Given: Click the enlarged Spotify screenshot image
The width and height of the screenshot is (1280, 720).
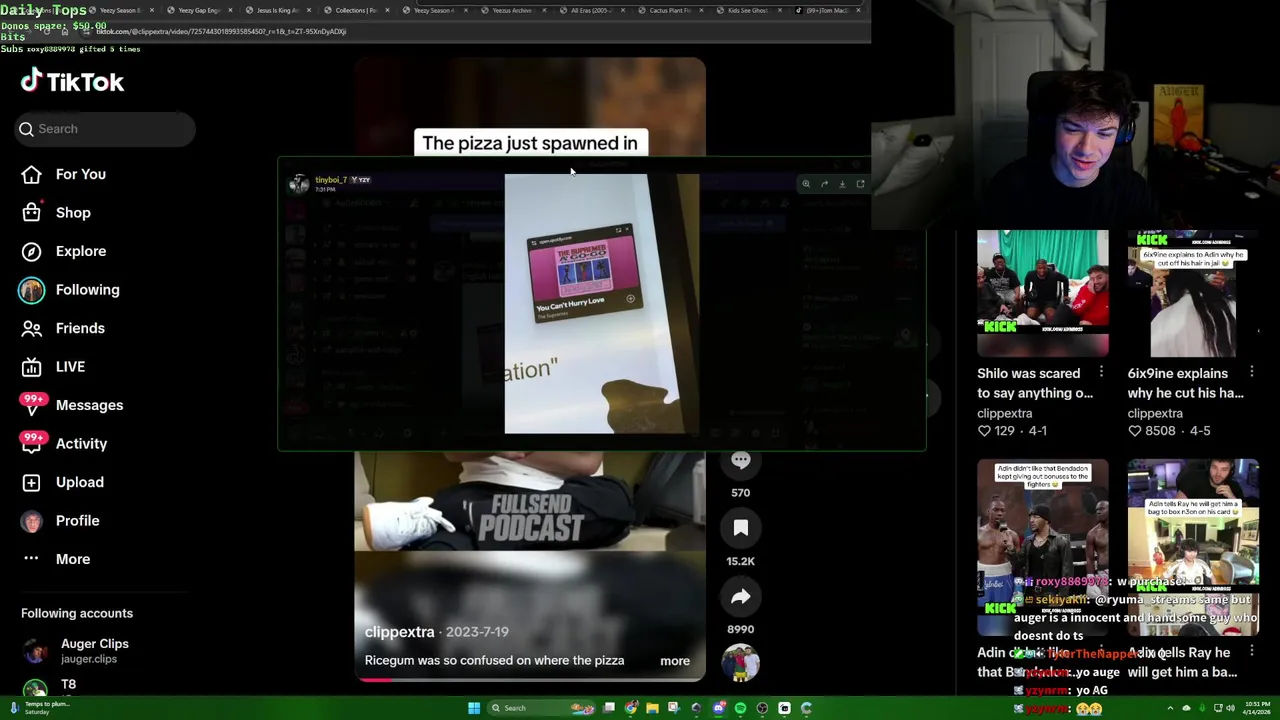Looking at the screenshot, I should pyautogui.click(x=602, y=304).
